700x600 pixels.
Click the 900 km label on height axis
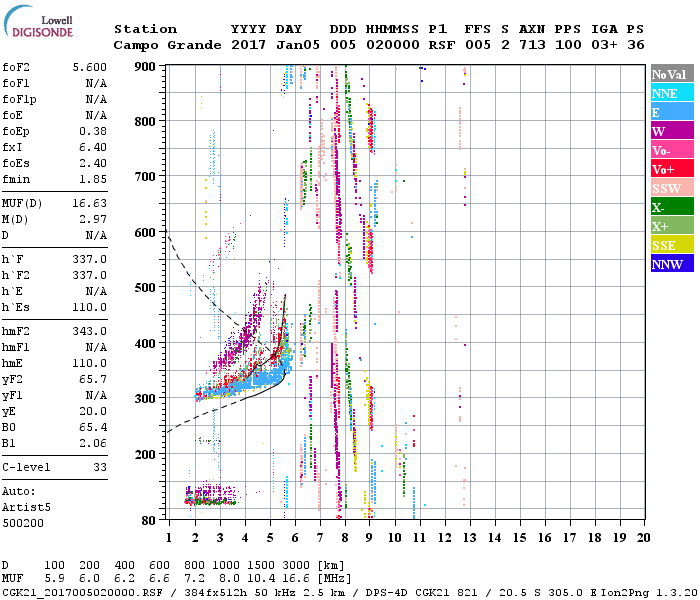tap(145, 67)
